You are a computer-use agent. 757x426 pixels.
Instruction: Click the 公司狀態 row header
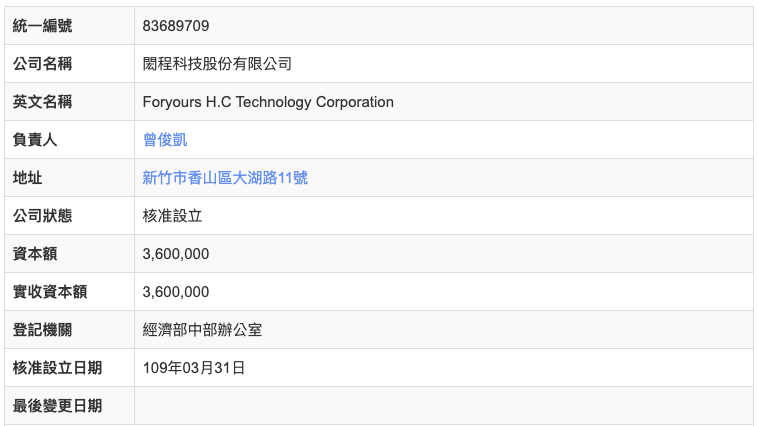tap(42, 216)
